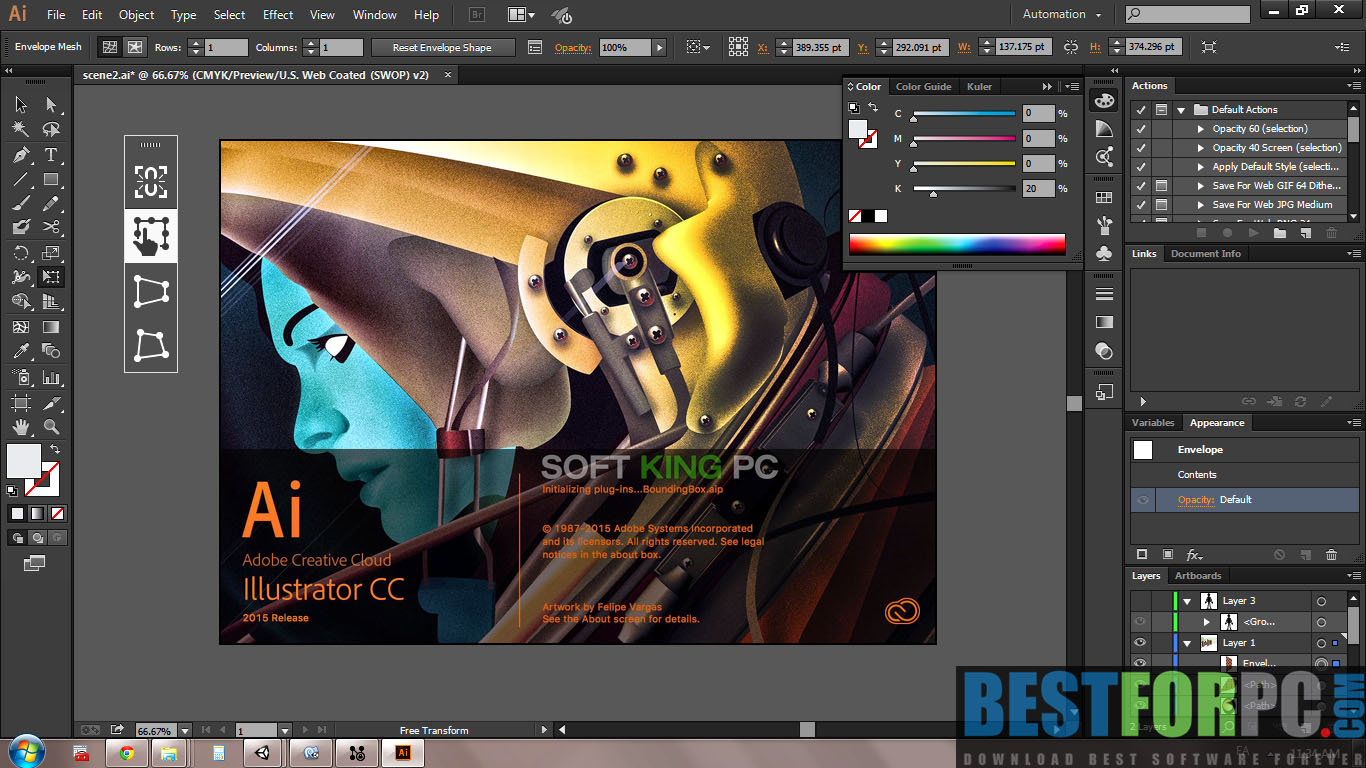1366x768 pixels.
Task: Open the Symbols panel club icon
Action: tap(1104, 253)
